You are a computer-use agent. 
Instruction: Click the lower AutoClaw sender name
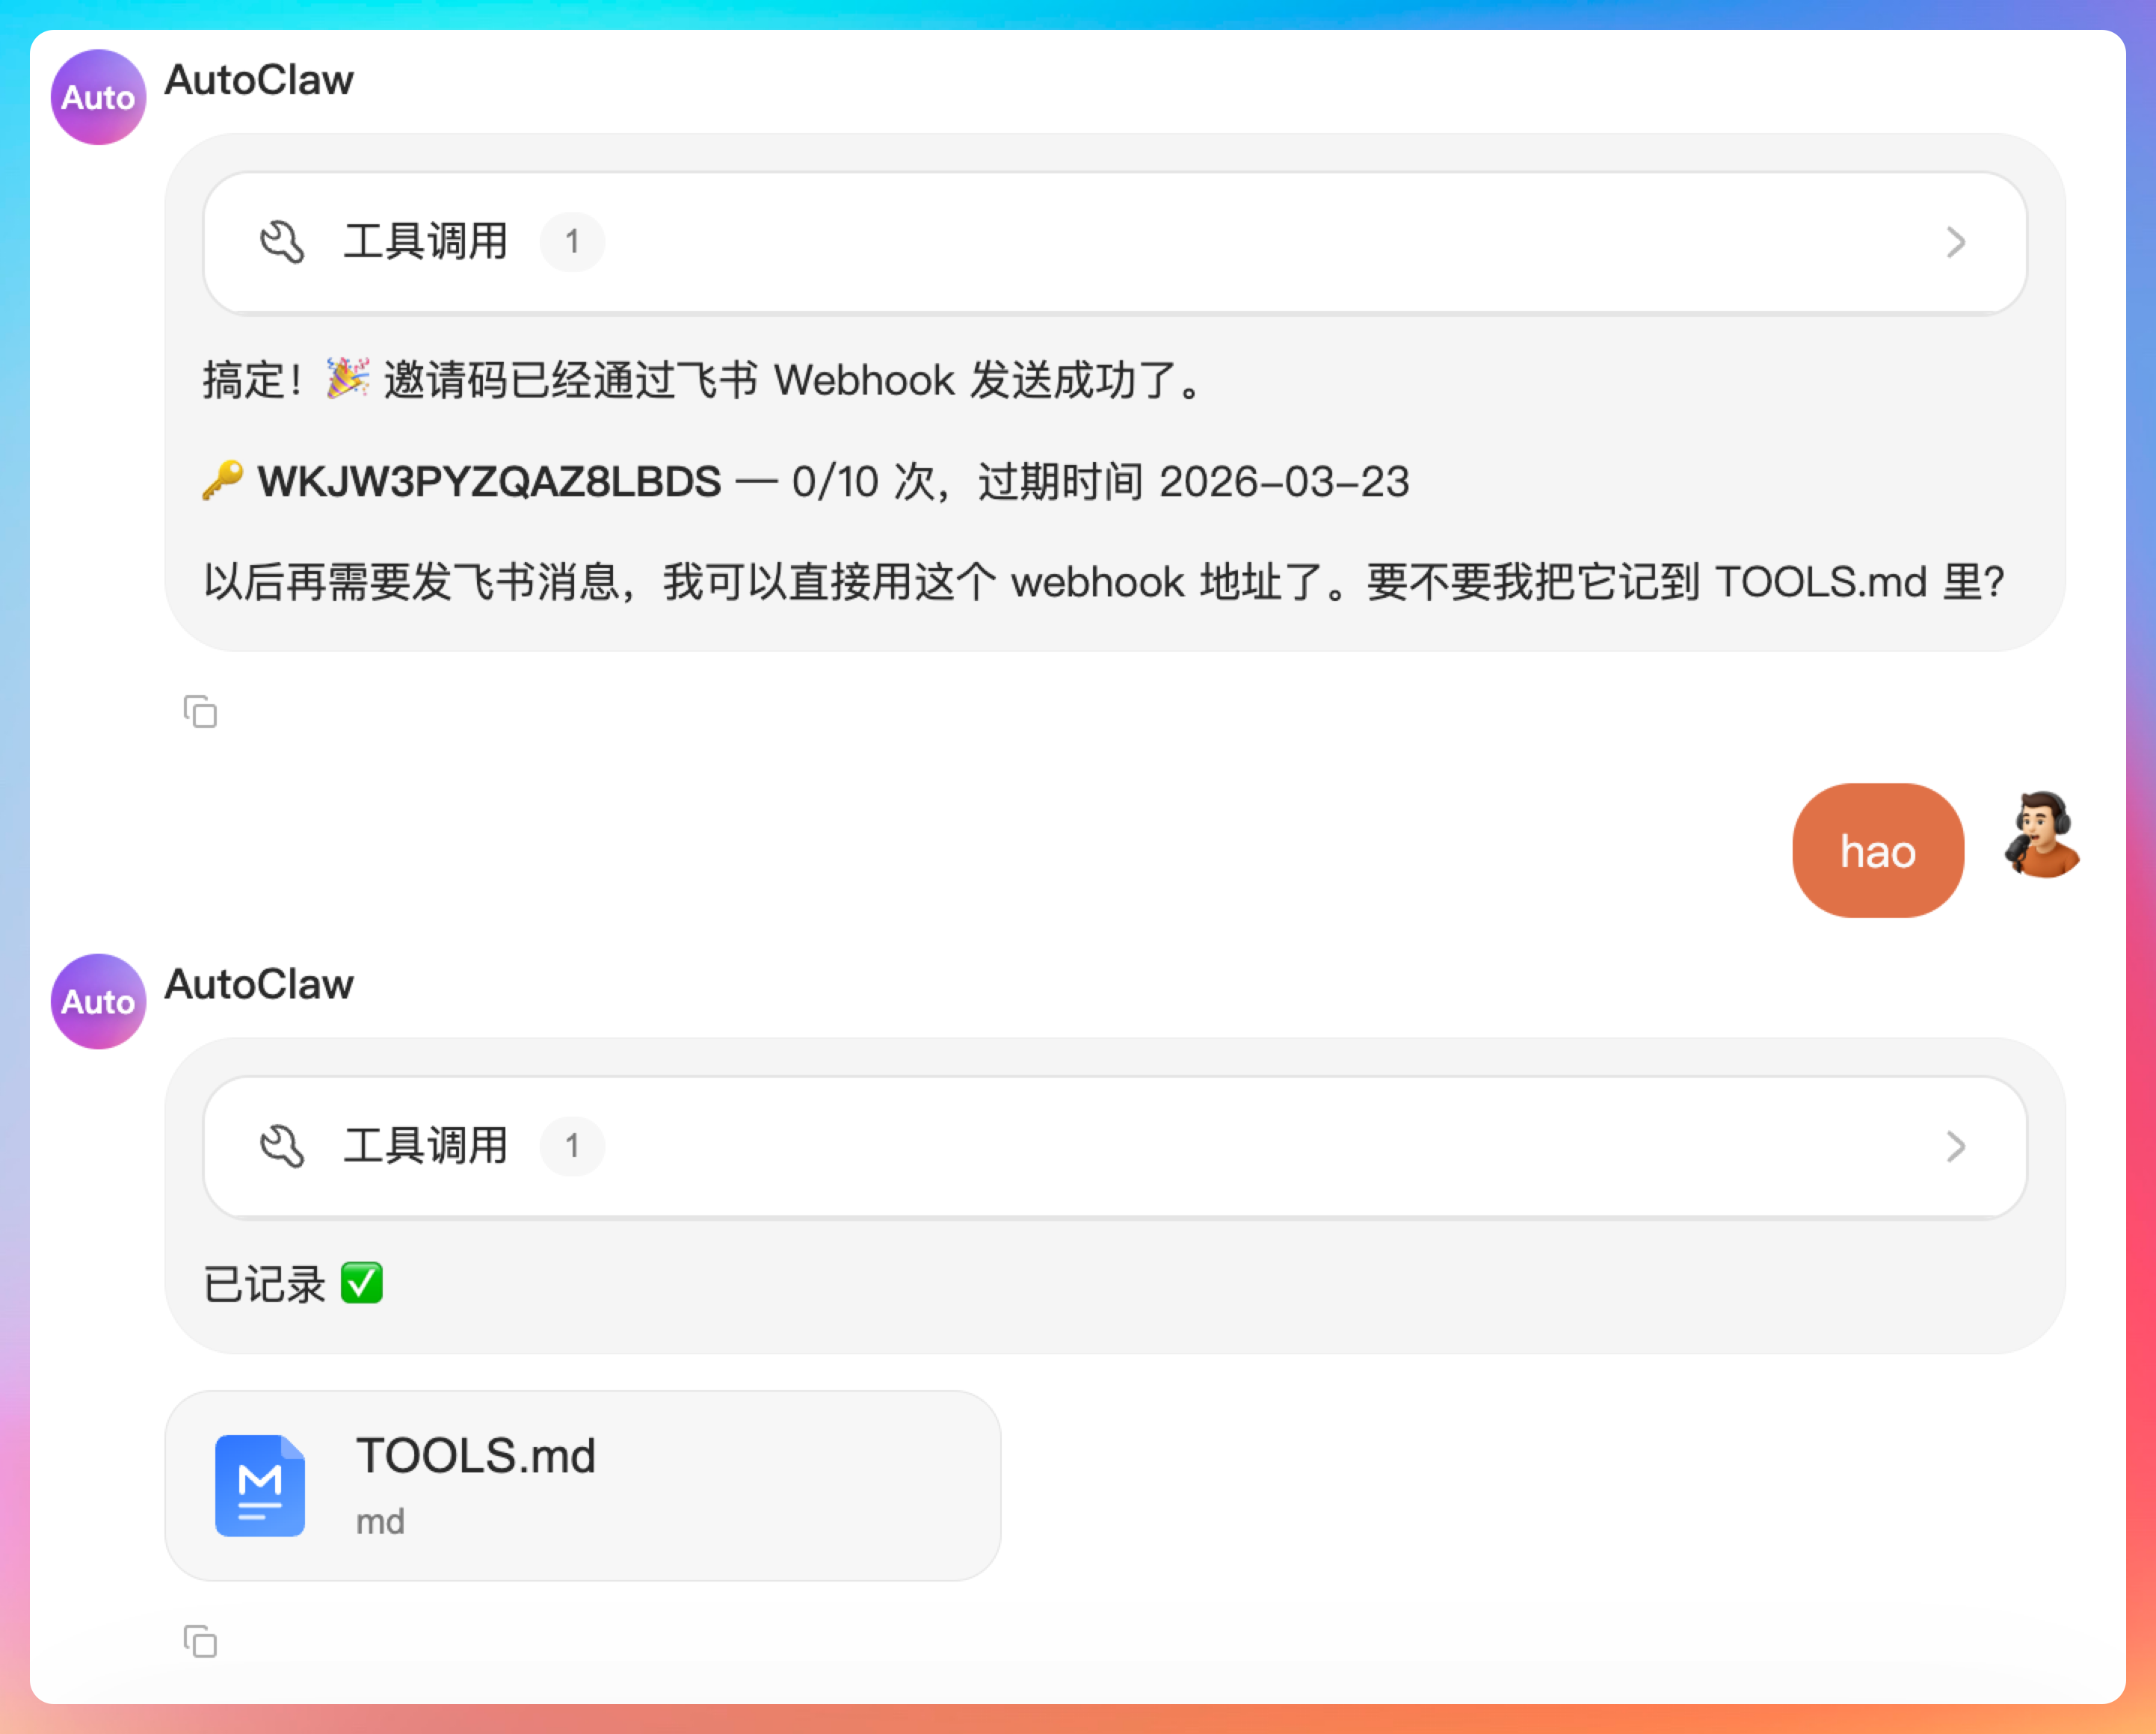(x=259, y=984)
